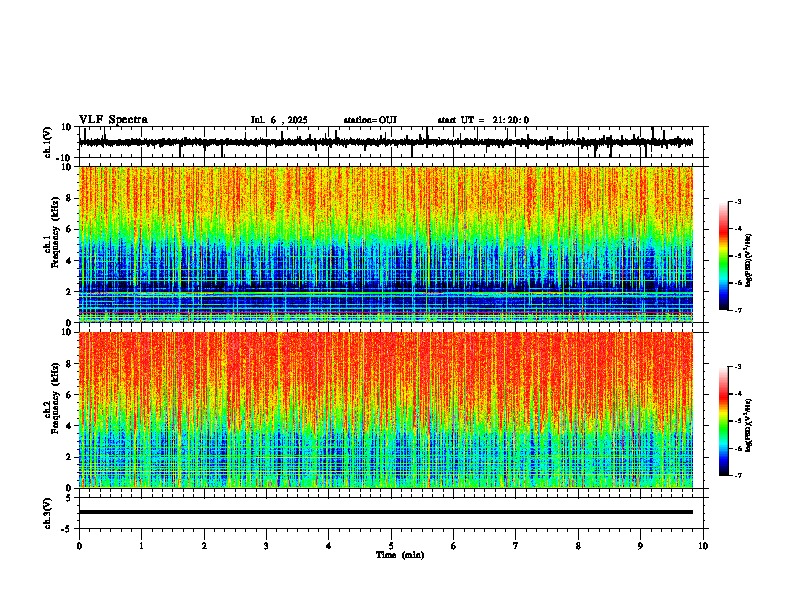The image size is (792, 612).
Task: Click the "5" tick on the time axis
Action: (391, 546)
